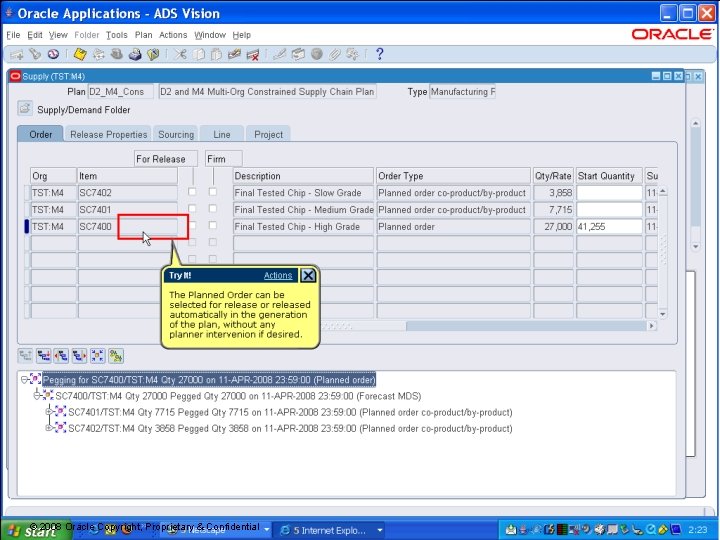Click the Print toolbar icon

135,54
